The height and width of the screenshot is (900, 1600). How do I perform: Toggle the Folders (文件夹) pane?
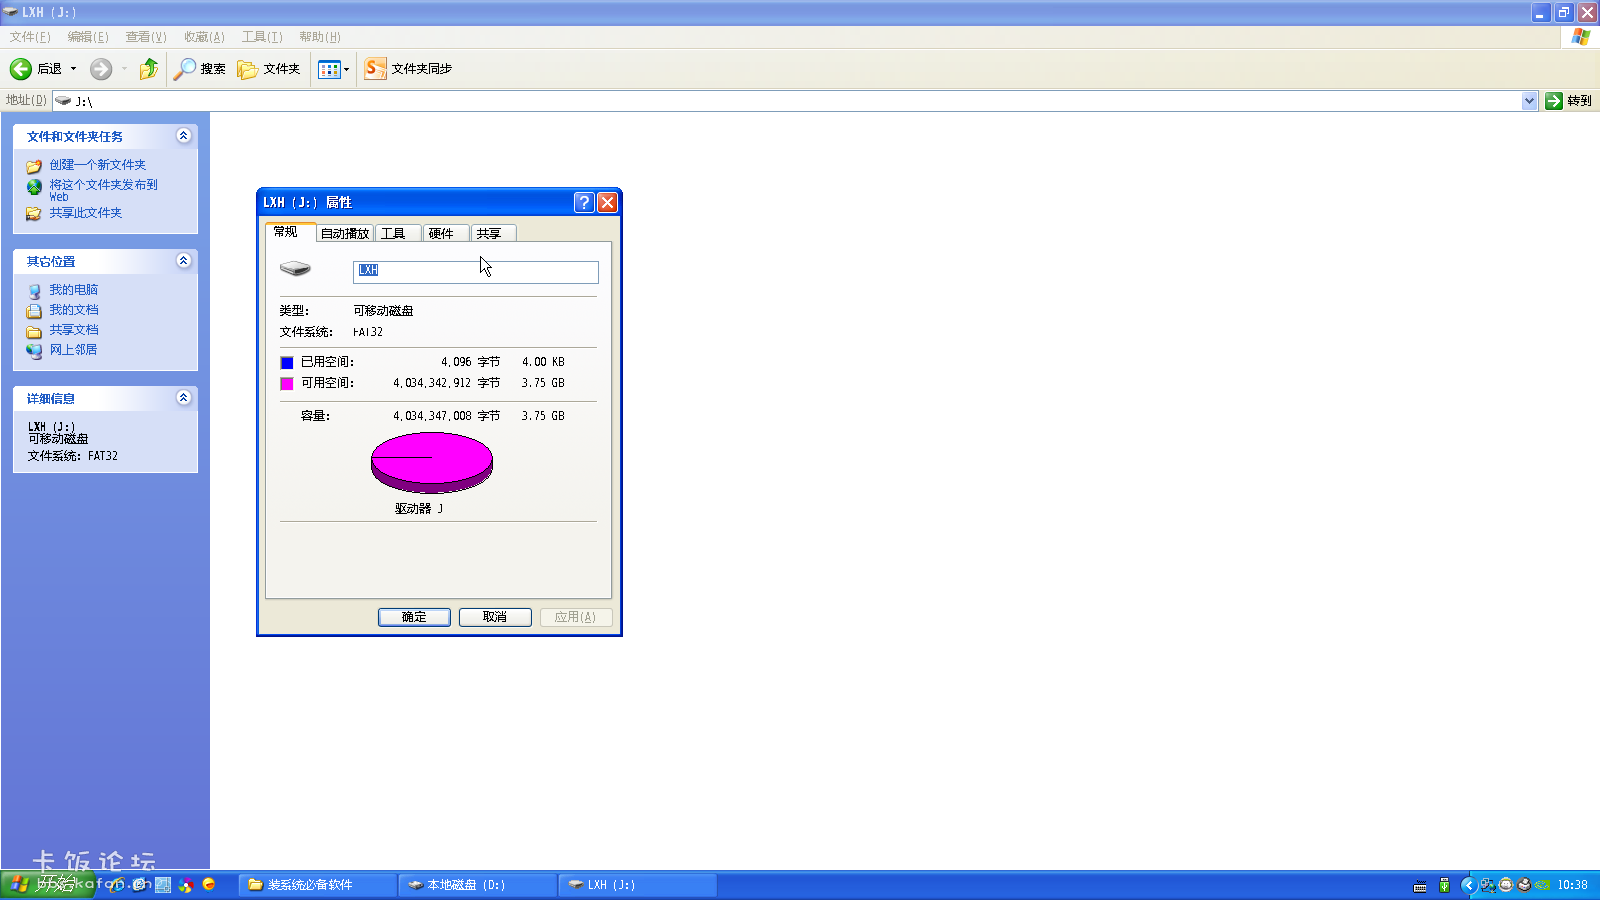(x=269, y=69)
